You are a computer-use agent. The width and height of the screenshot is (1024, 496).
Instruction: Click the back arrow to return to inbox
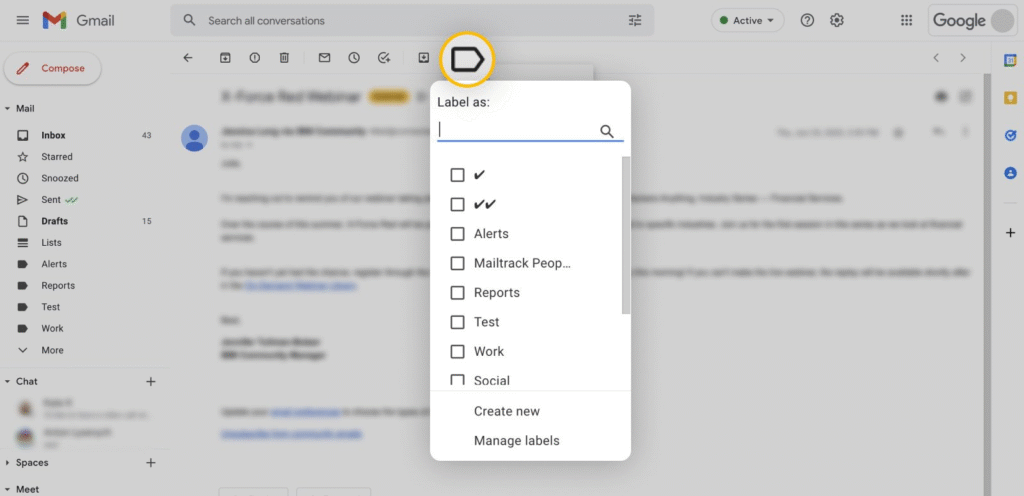(x=188, y=58)
